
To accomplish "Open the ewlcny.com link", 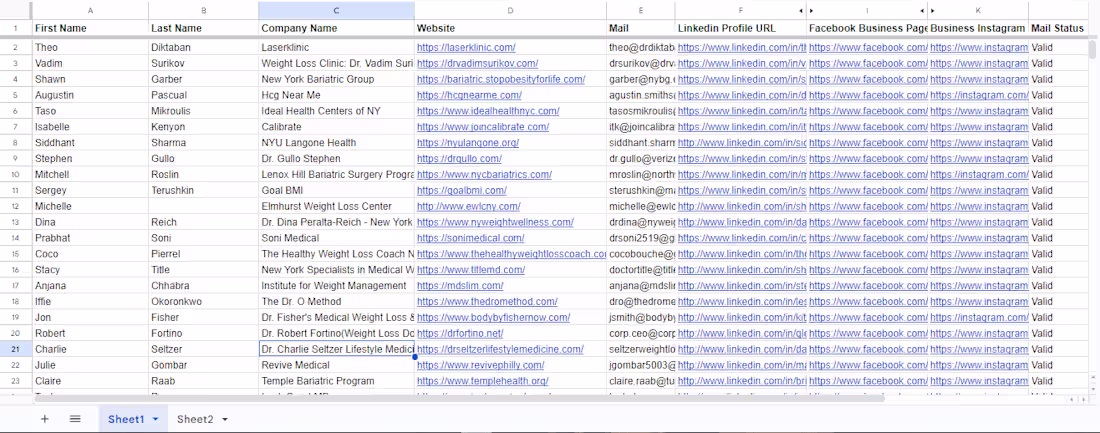I will [469, 206].
